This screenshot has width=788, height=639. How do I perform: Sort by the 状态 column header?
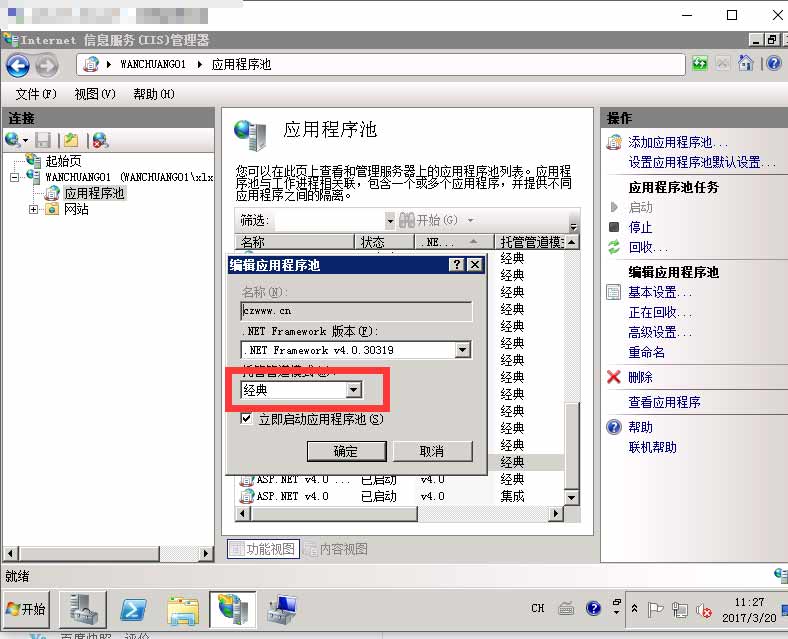pyautogui.click(x=384, y=242)
